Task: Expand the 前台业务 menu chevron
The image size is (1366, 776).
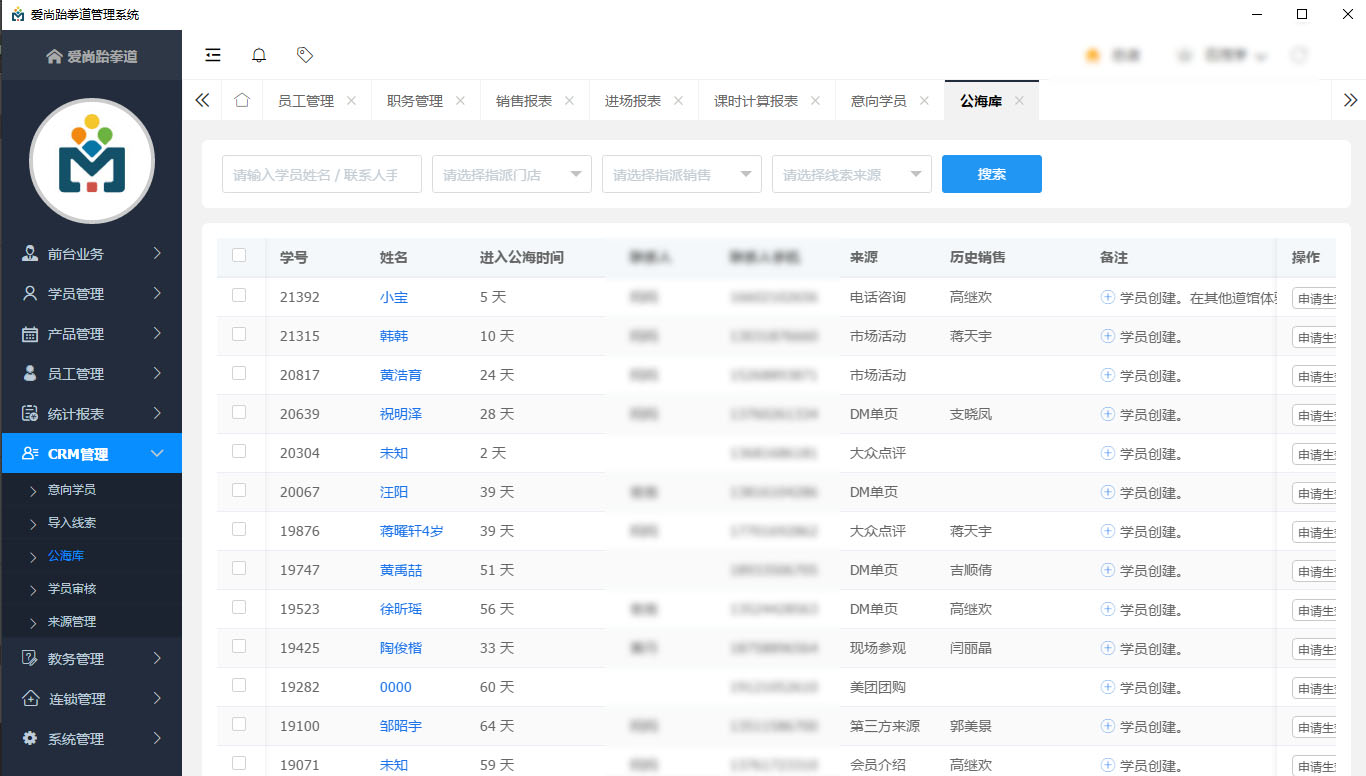Action: coord(157,254)
